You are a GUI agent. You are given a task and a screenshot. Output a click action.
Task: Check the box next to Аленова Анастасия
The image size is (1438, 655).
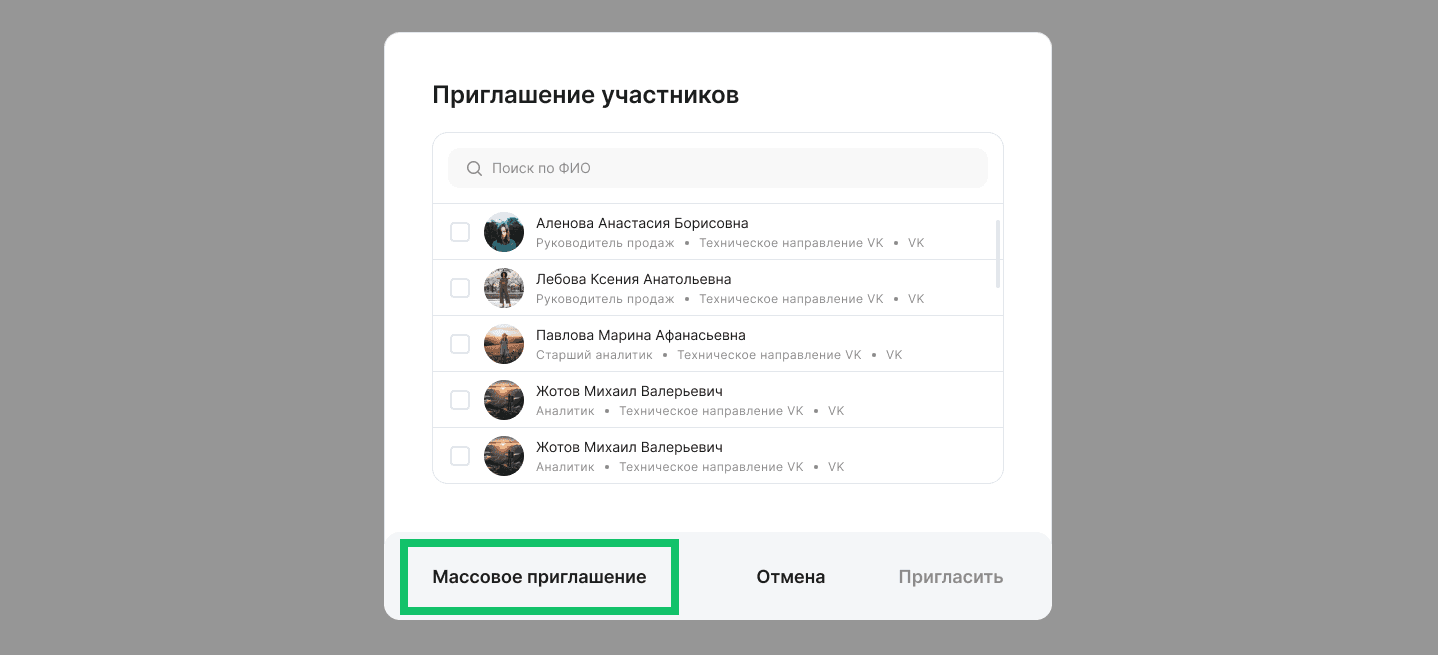pos(460,231)
